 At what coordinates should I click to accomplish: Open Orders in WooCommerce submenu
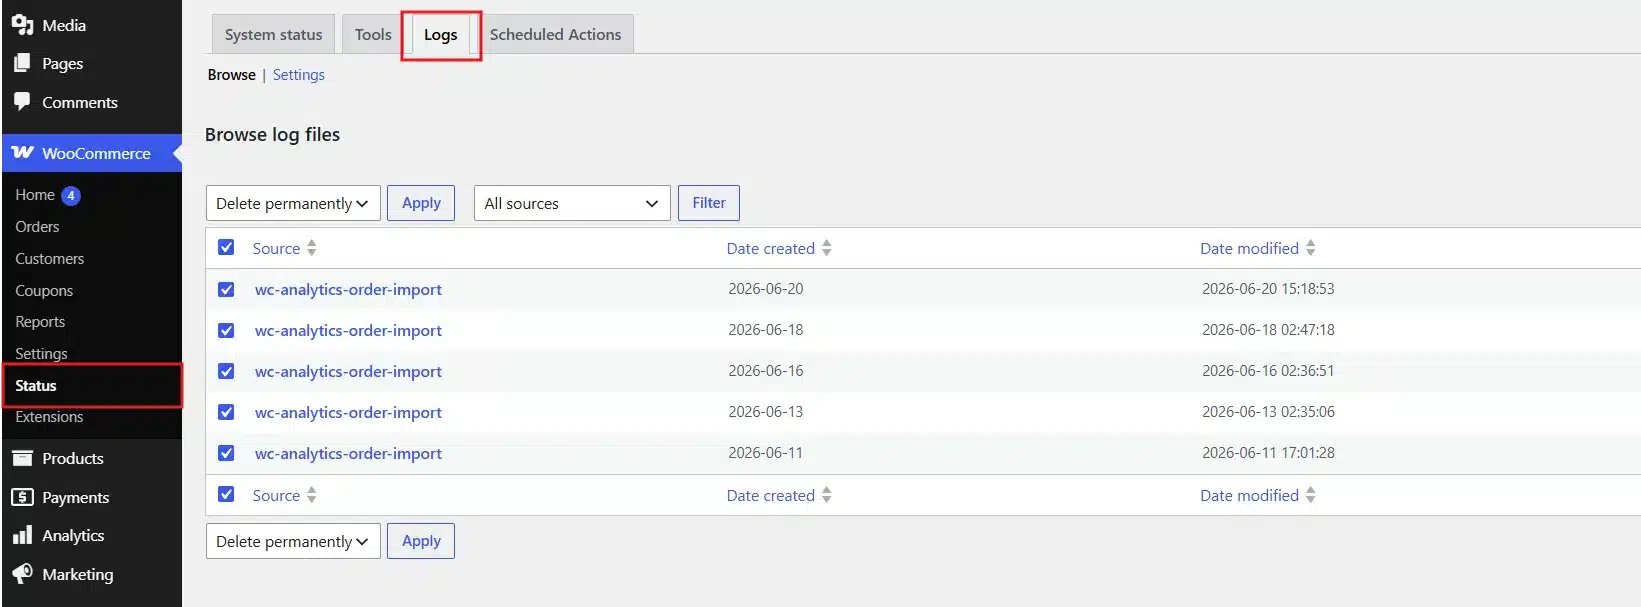[x=37, y=227]
